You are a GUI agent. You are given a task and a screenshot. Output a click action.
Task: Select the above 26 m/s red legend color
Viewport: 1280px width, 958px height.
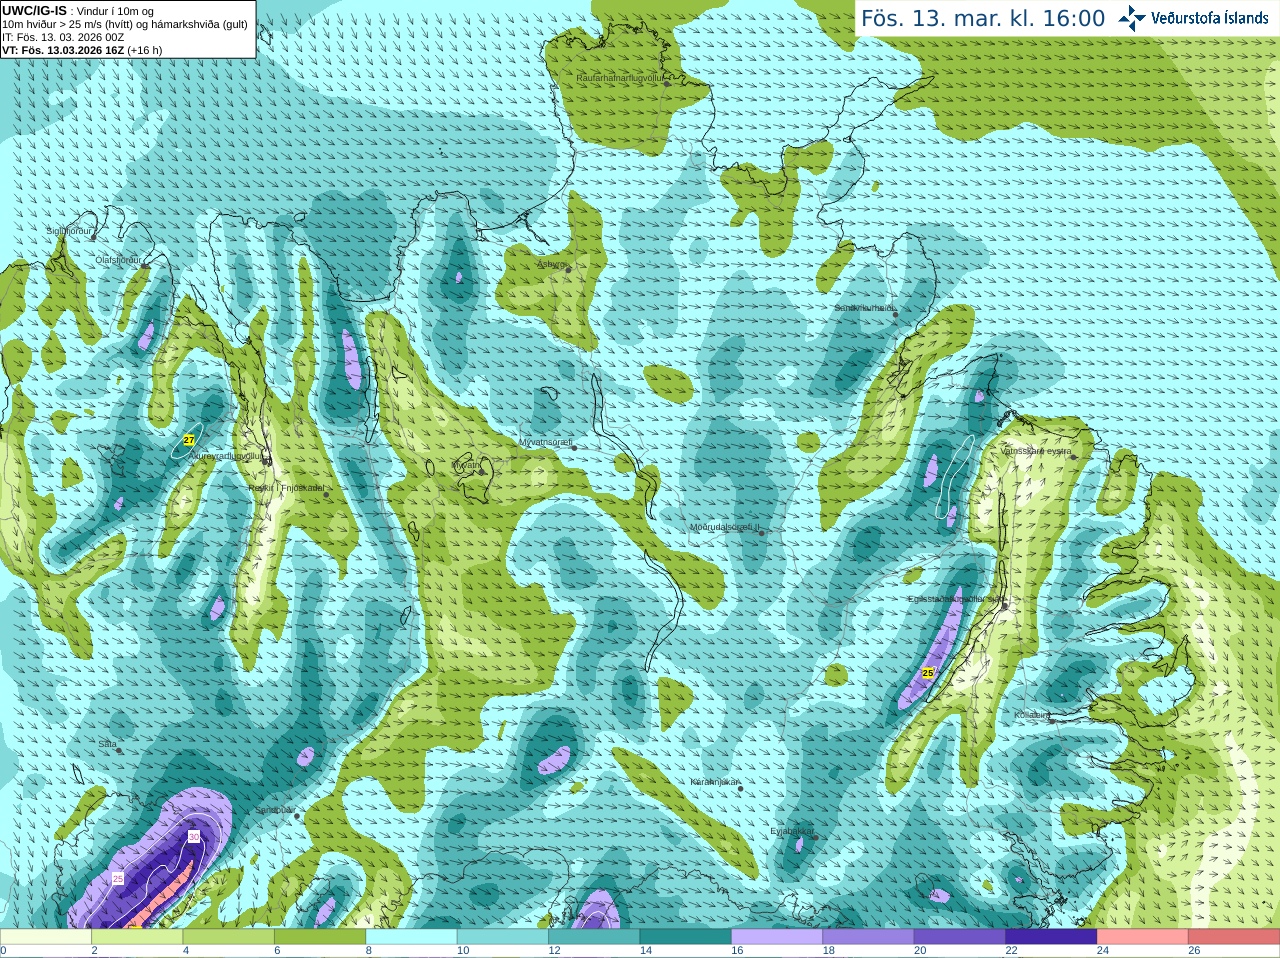[x=1234, y=937]
